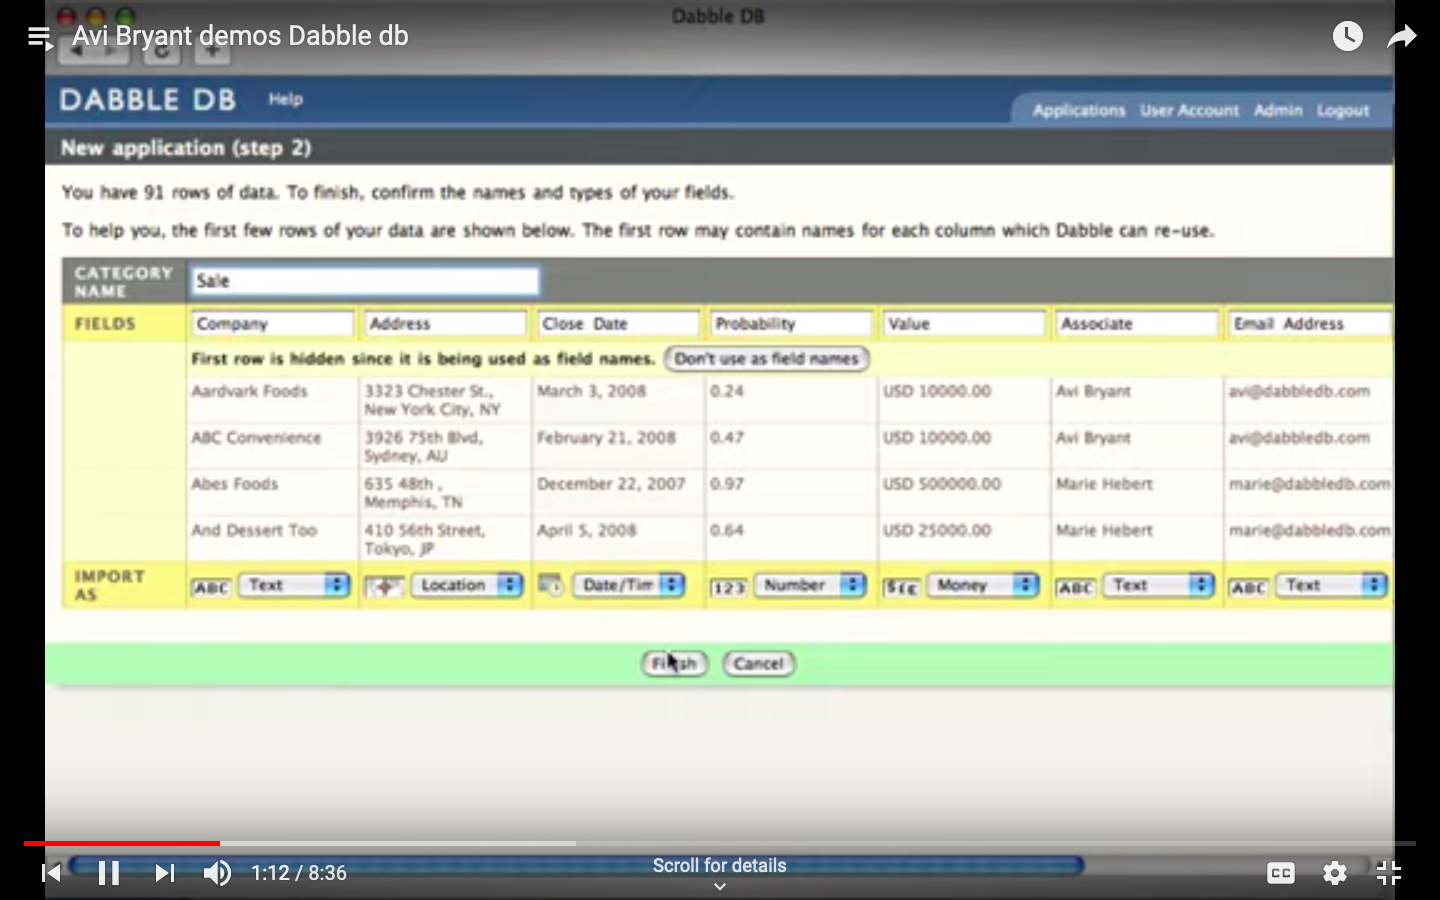Go to the previous video
Image resolution: width=1440 pixels, height=900 pixels.
point(51,873)
